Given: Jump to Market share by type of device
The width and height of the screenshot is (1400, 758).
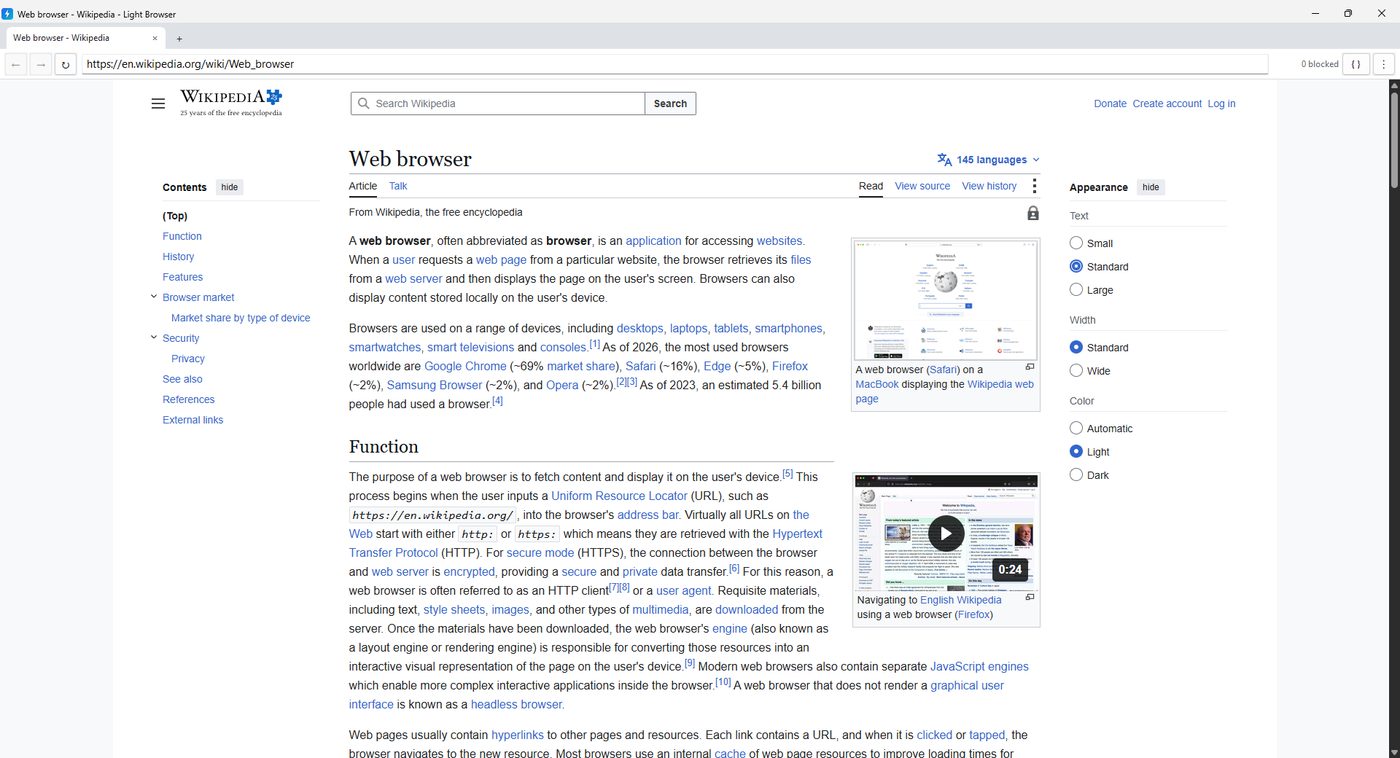Looking at the screenshot, I should (241, 318).
